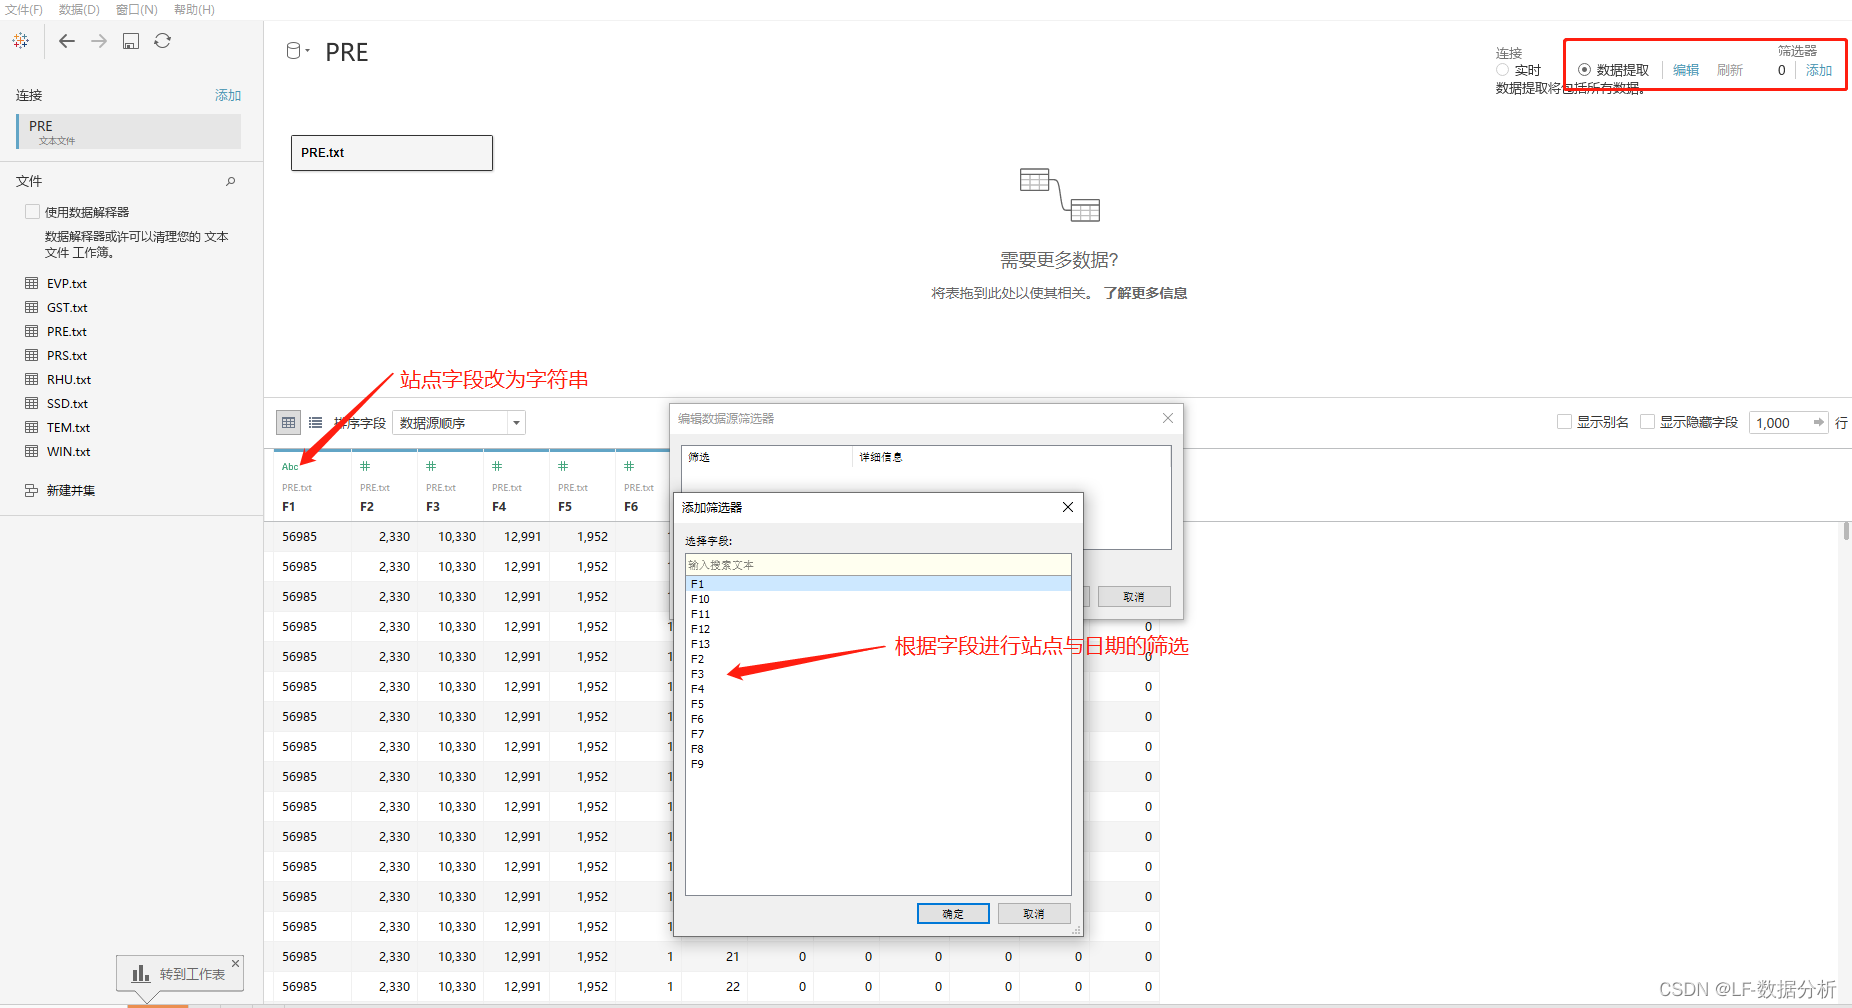Change F4 column number type icon
Image resolution: width=1852 pixels, height=1008 pixels.
(x=497, y=466)
